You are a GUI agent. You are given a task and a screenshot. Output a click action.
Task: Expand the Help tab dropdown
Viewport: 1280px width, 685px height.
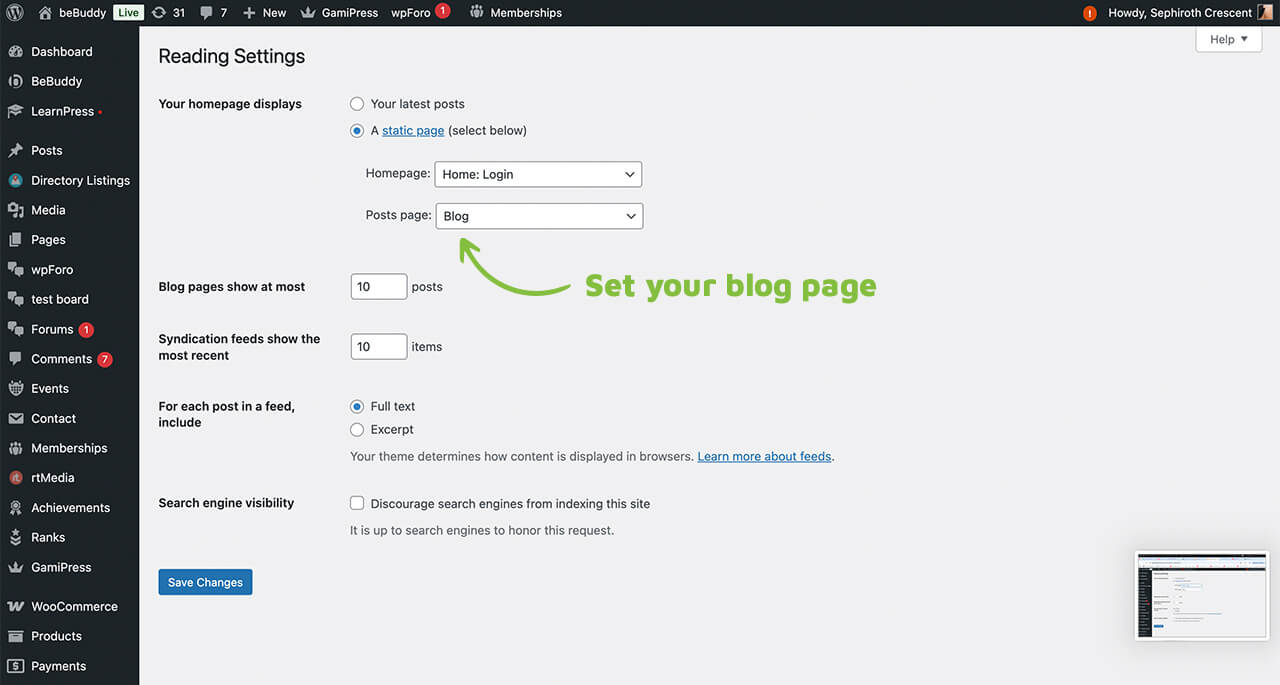tap(1228, 39)
